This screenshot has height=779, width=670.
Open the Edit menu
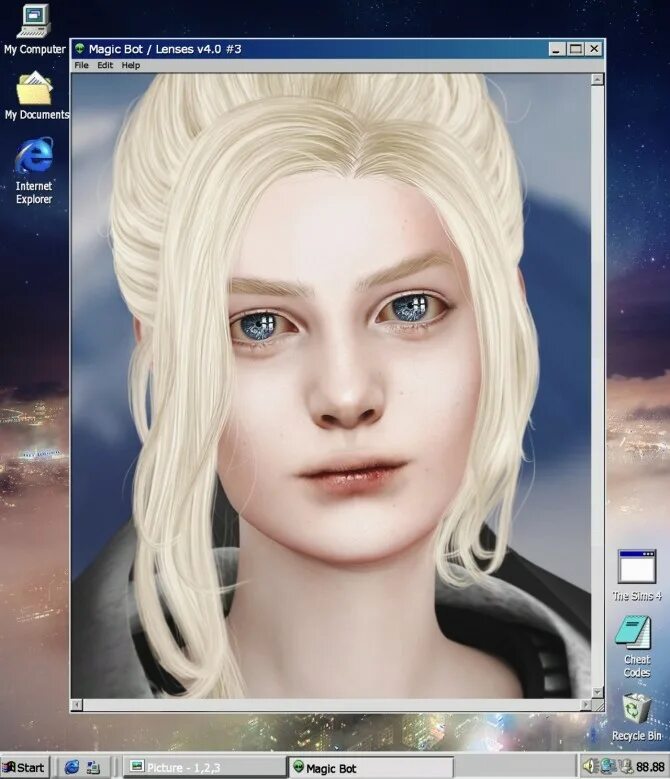(x=105, y=65)
